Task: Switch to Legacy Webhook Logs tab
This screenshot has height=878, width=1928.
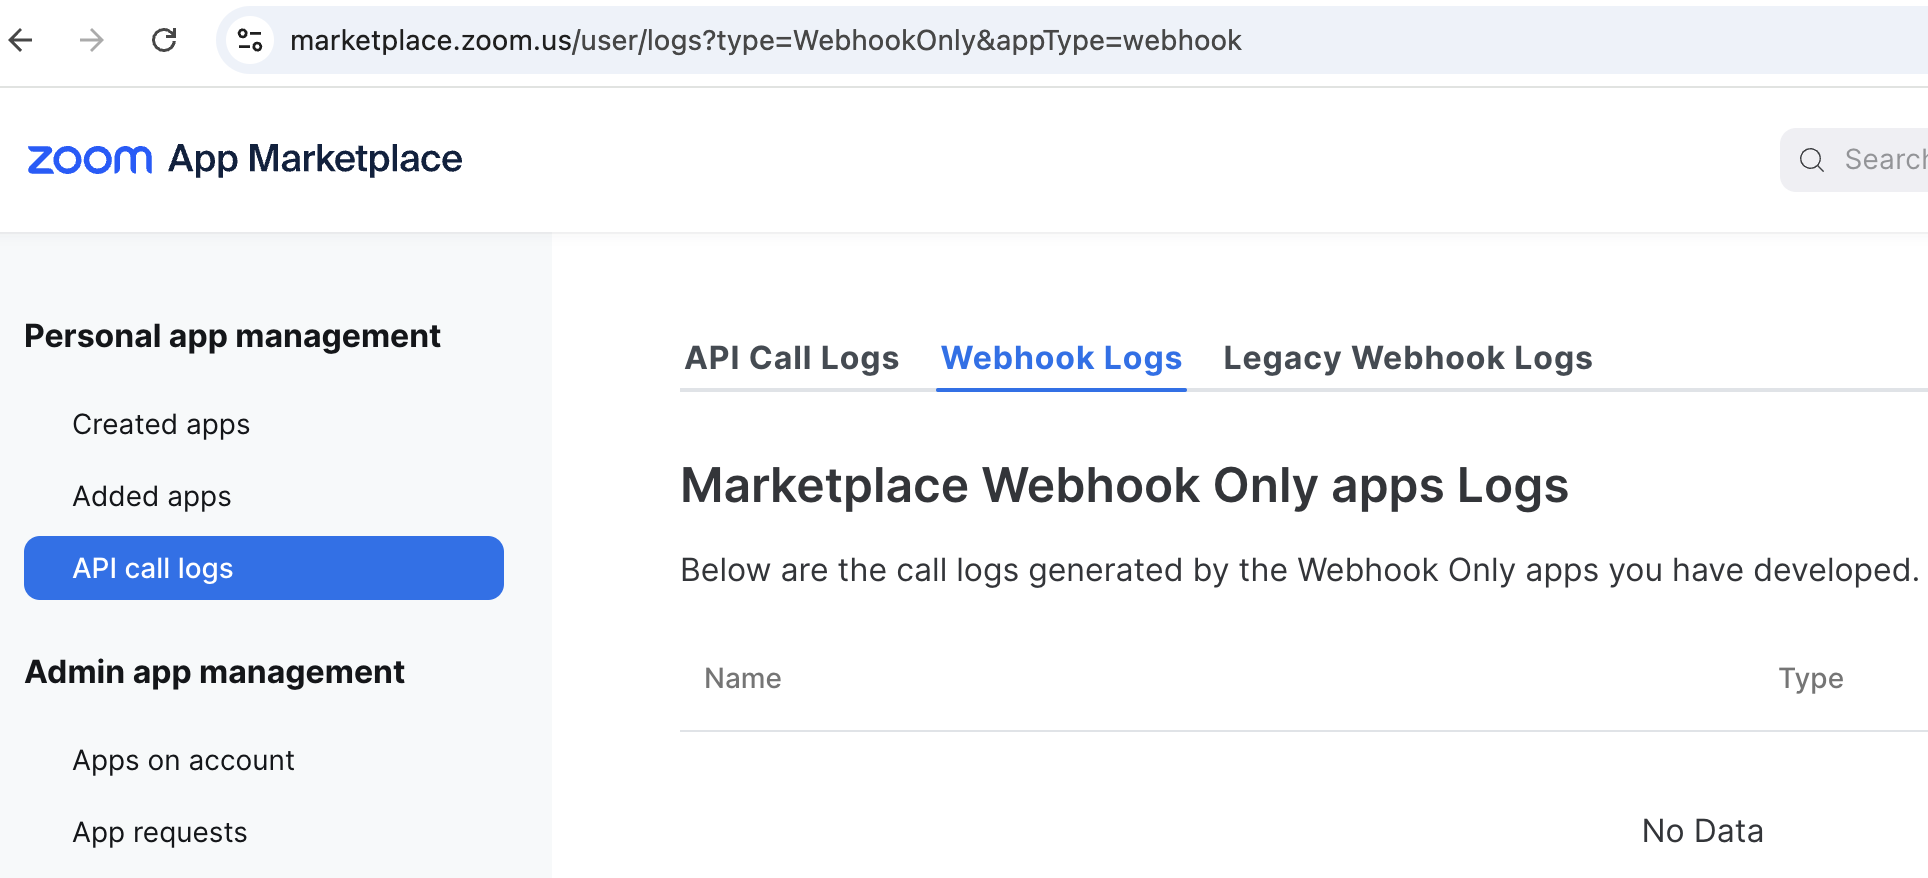Action: tap(1407, 358)
